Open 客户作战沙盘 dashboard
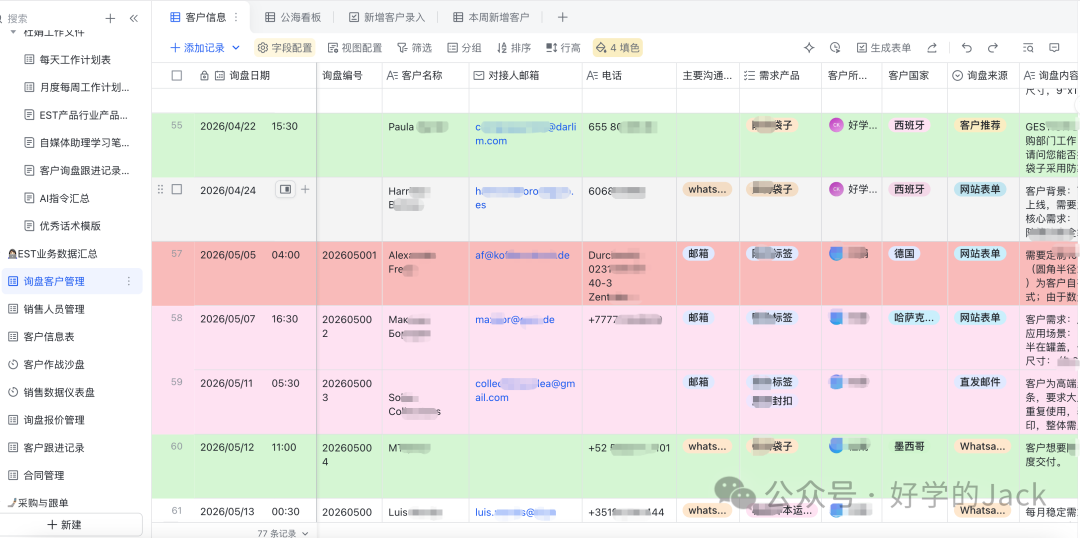This screenshot has height=538, width=1080. coord(45,364)
